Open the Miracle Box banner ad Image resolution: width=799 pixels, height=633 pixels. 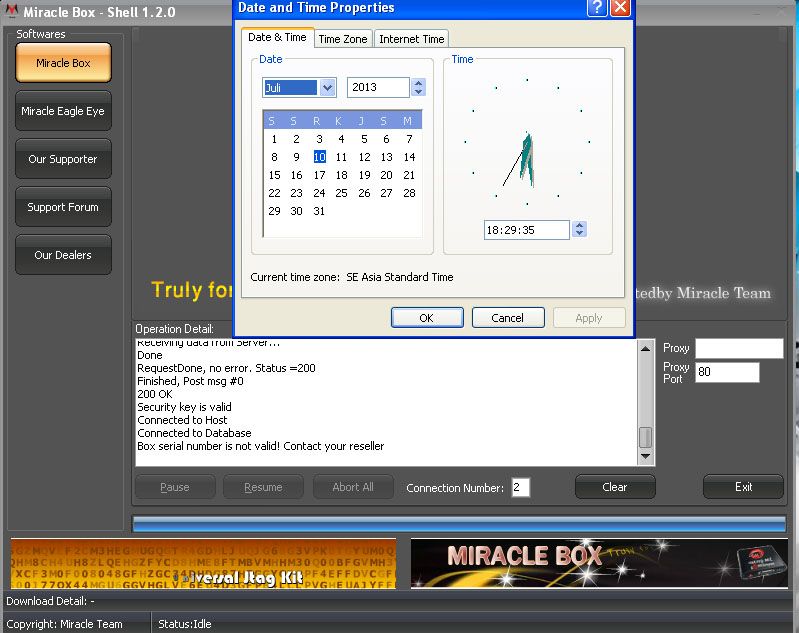tap(599, 563)
